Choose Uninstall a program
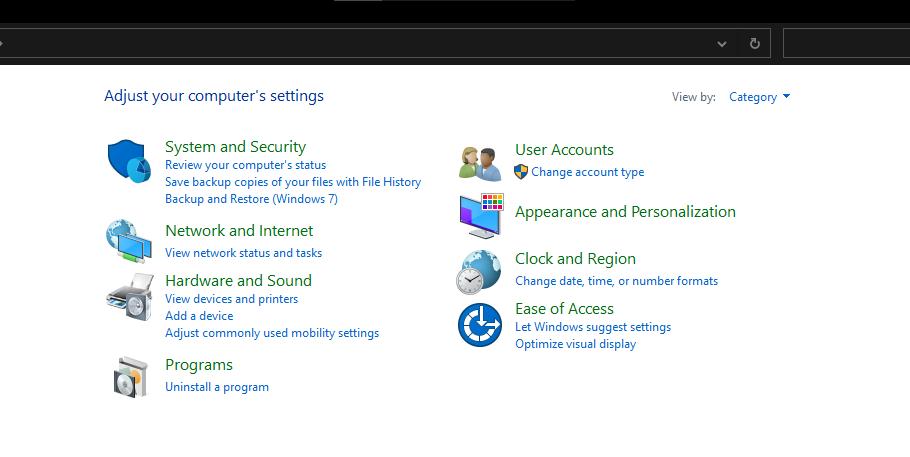This screenshot has height=457, width=910. coord(216,387)
